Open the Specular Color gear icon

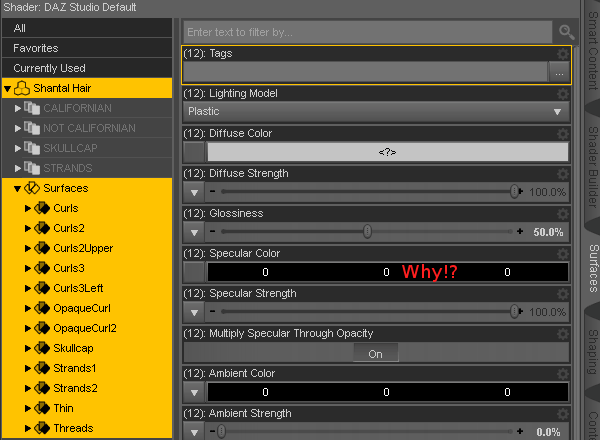pyautogui.click(x=562, y=254)
